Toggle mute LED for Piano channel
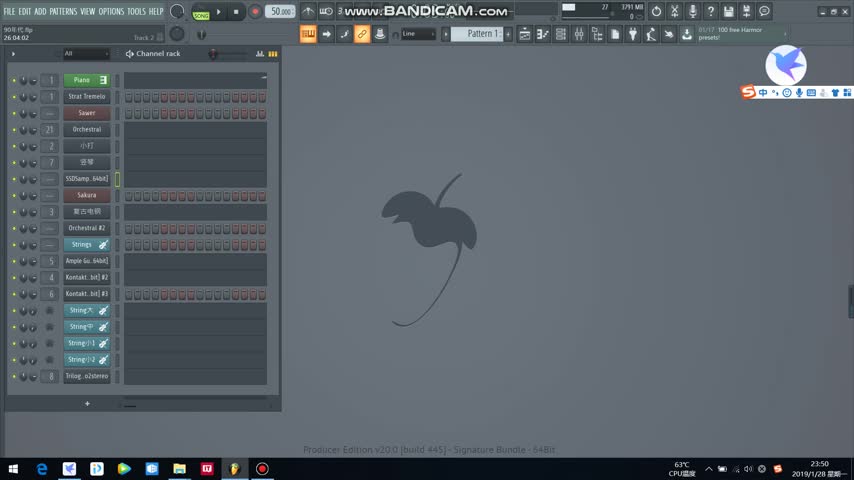 pyautogui.click(x=14, y=81)
